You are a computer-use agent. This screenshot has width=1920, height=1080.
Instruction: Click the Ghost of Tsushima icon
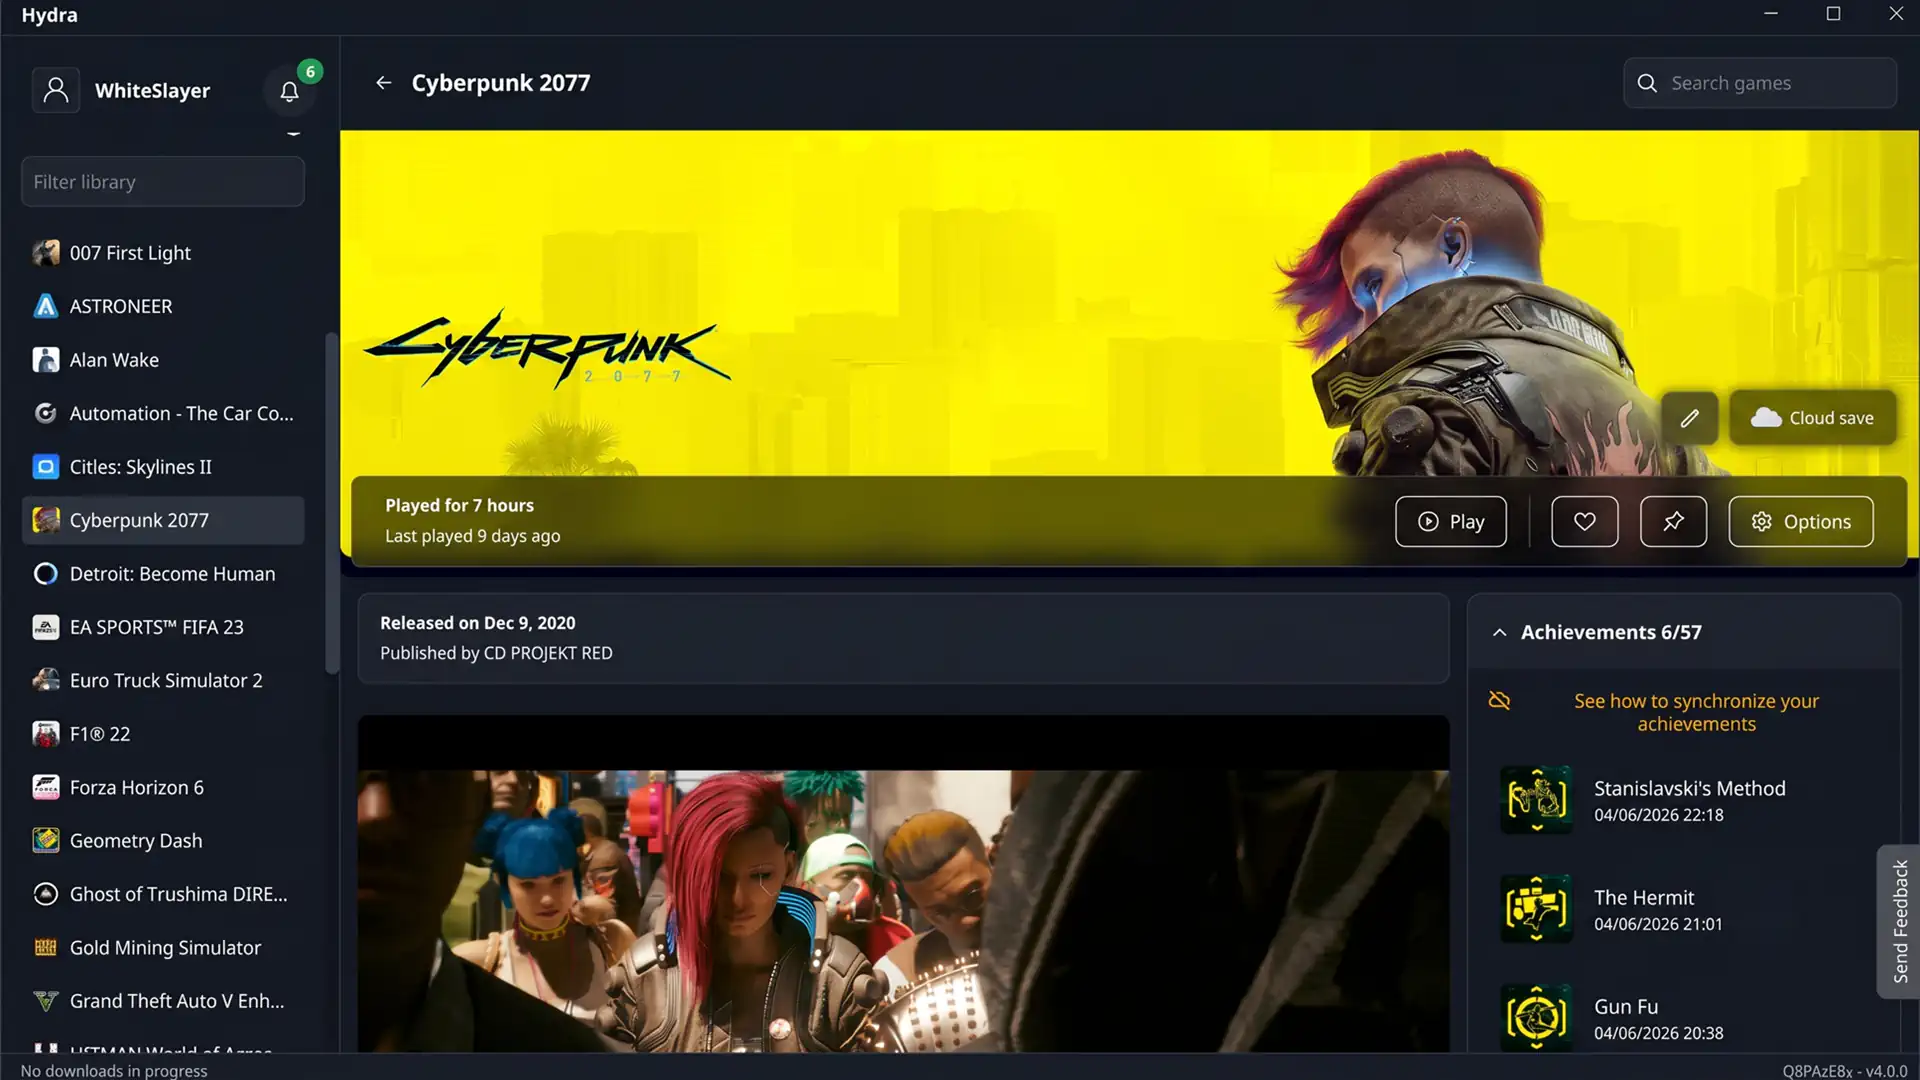[46, 894]
